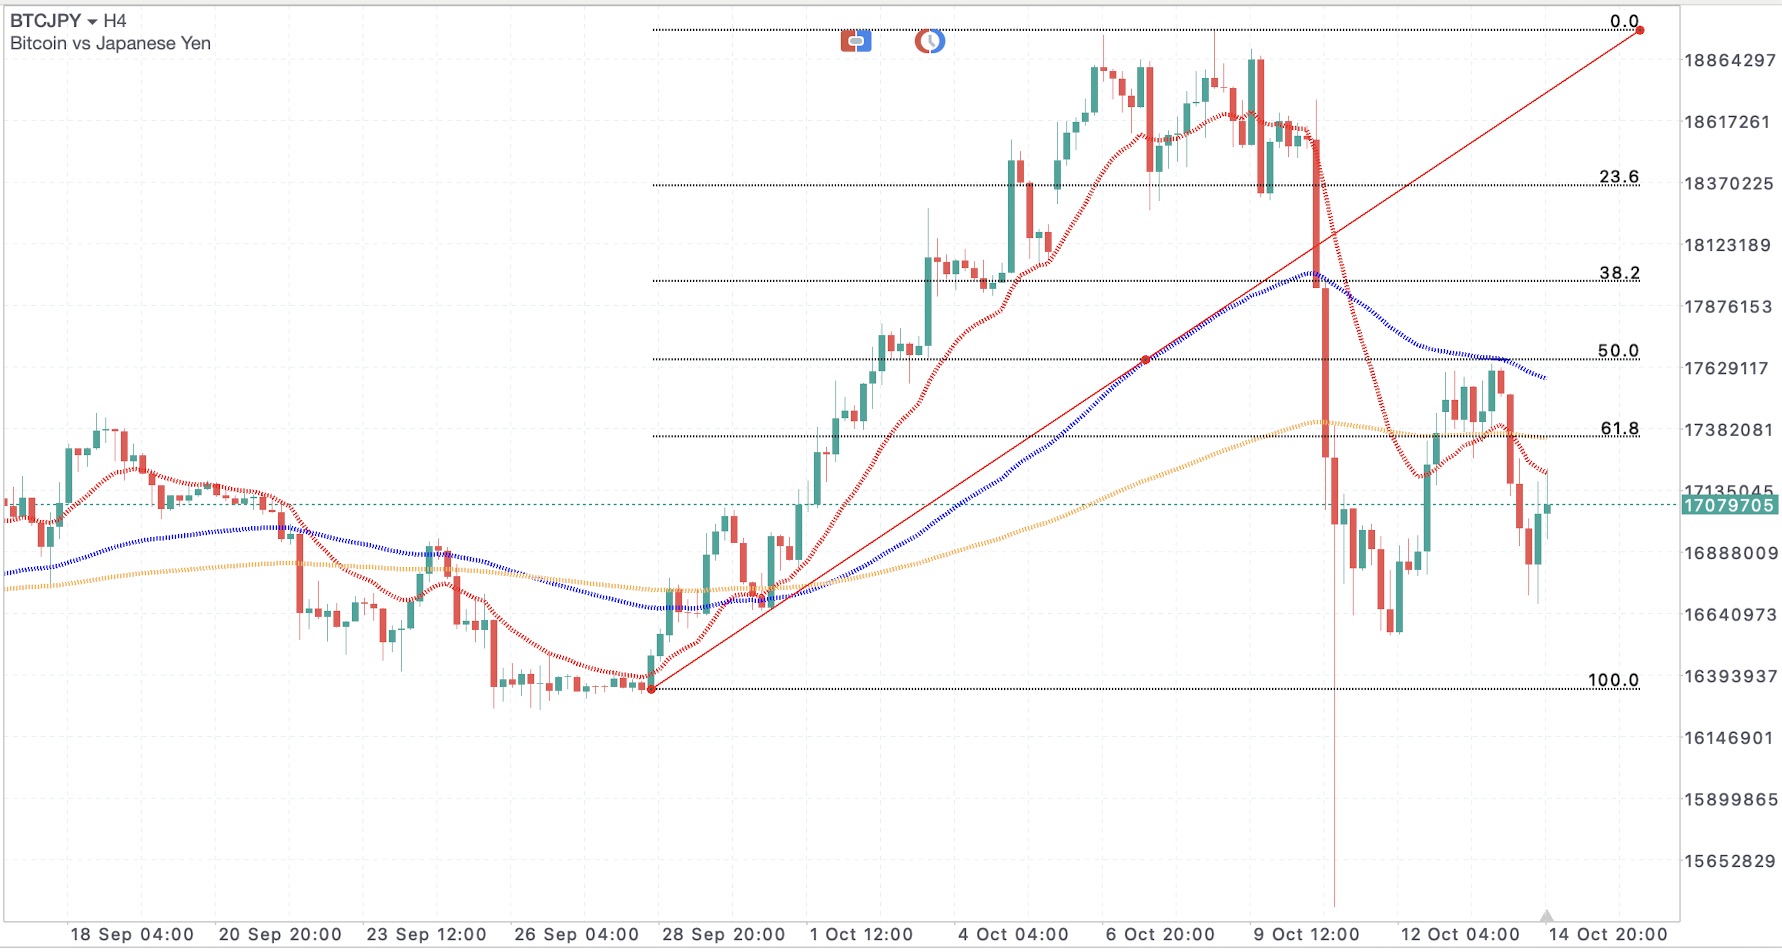This screenshot has height=952, width=1782.
Task: Click the 18864297 price axis label
Action: 1729,60
